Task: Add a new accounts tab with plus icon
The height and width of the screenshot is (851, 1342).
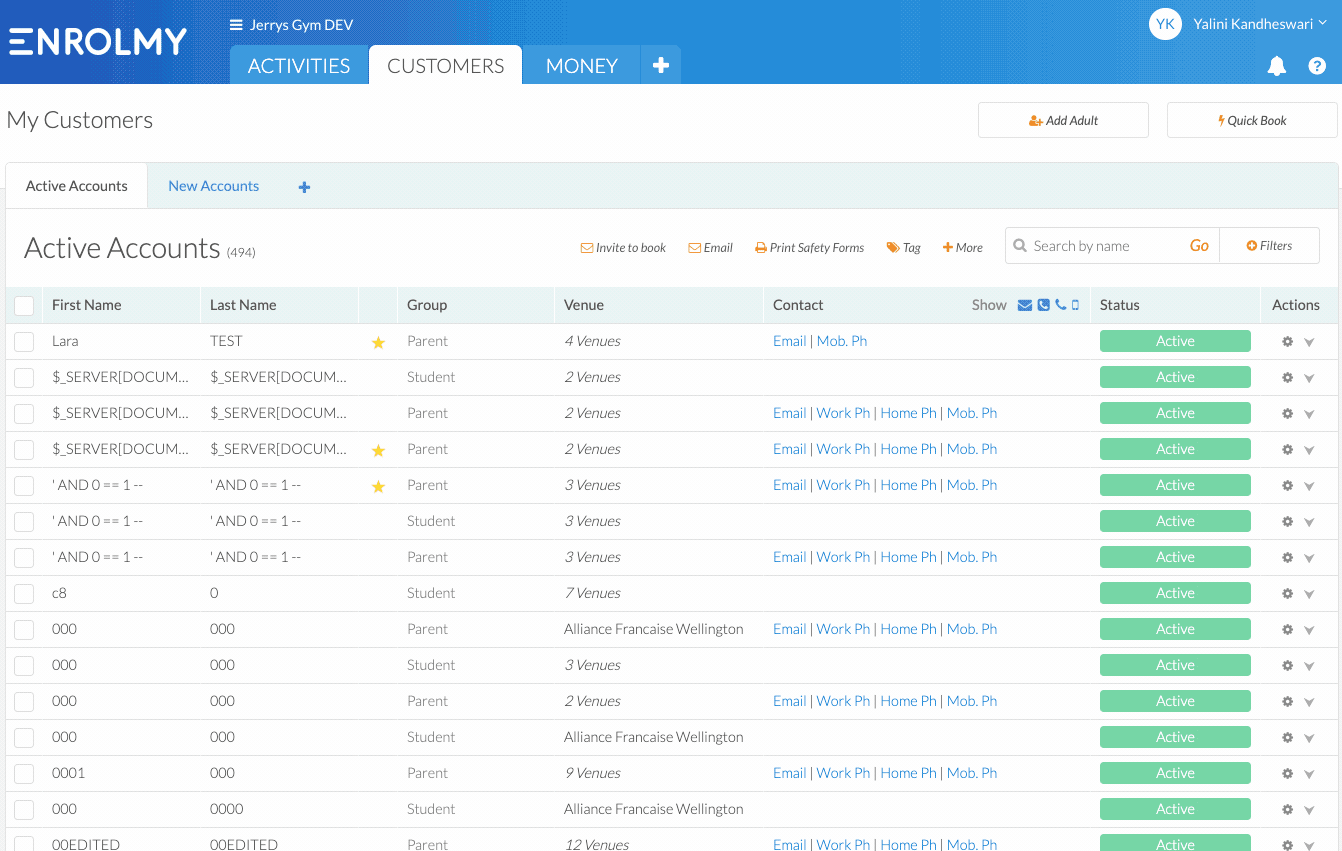Action: [305, 187]
